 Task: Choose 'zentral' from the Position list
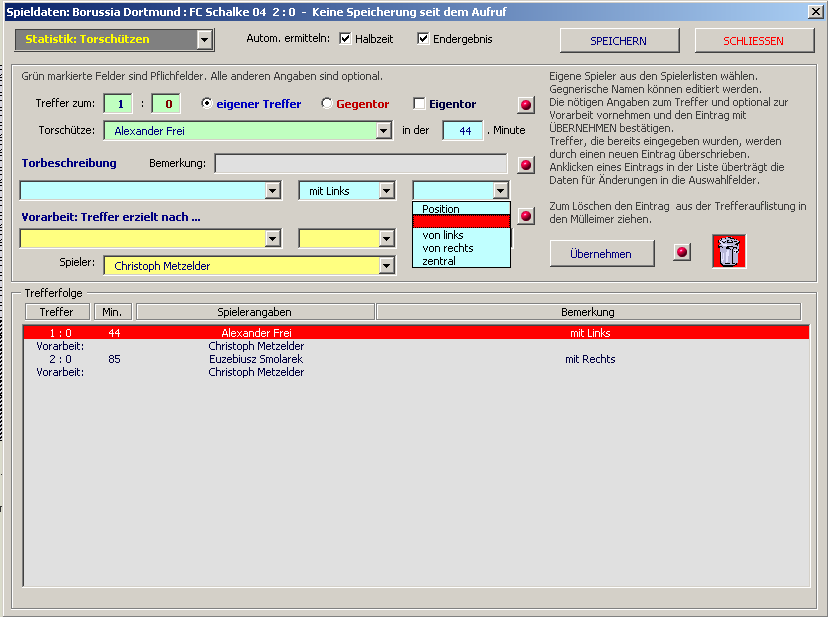pos(462,261)
